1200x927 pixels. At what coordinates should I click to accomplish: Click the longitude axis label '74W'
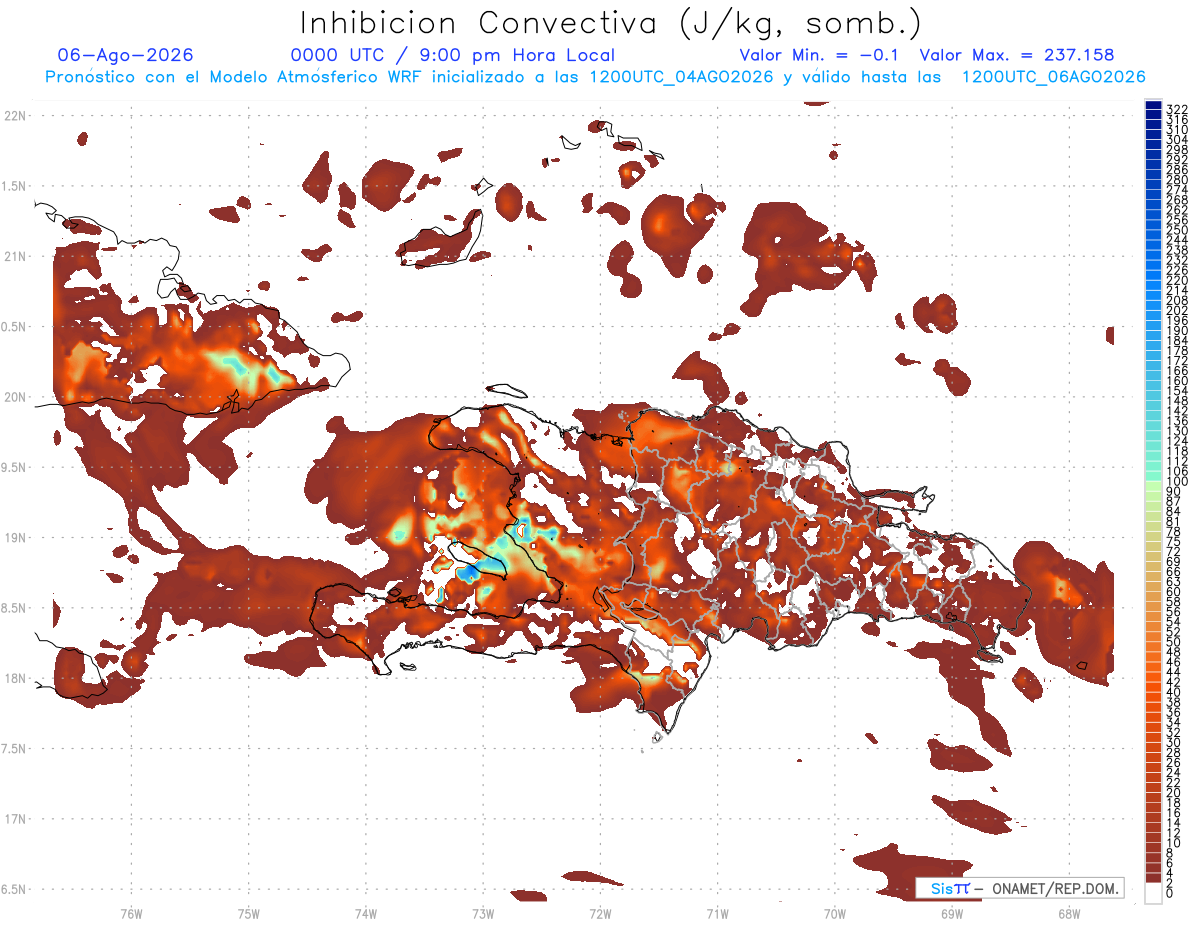[x=366, y=913]
